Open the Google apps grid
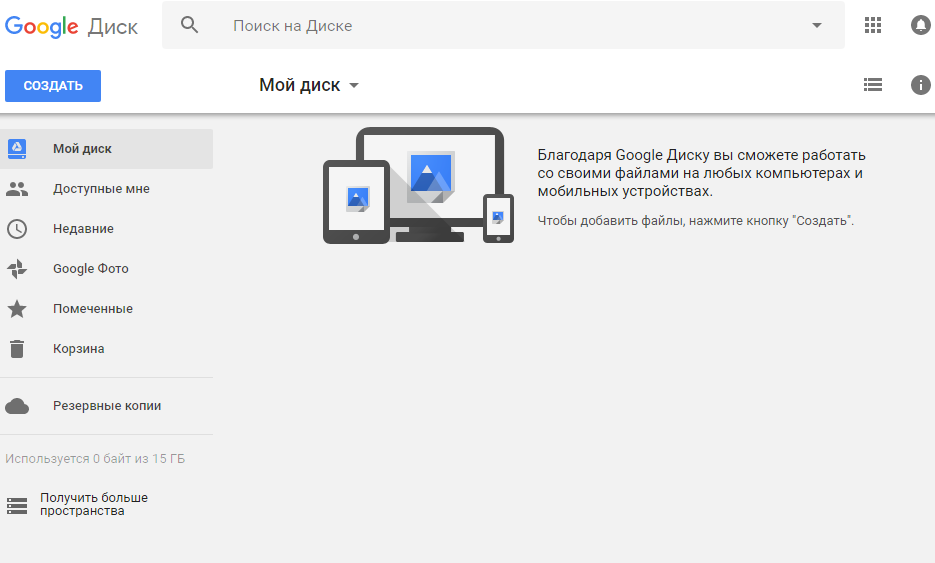Image resolution: width=935 pixels, height=563 pixels. point(873,25)
